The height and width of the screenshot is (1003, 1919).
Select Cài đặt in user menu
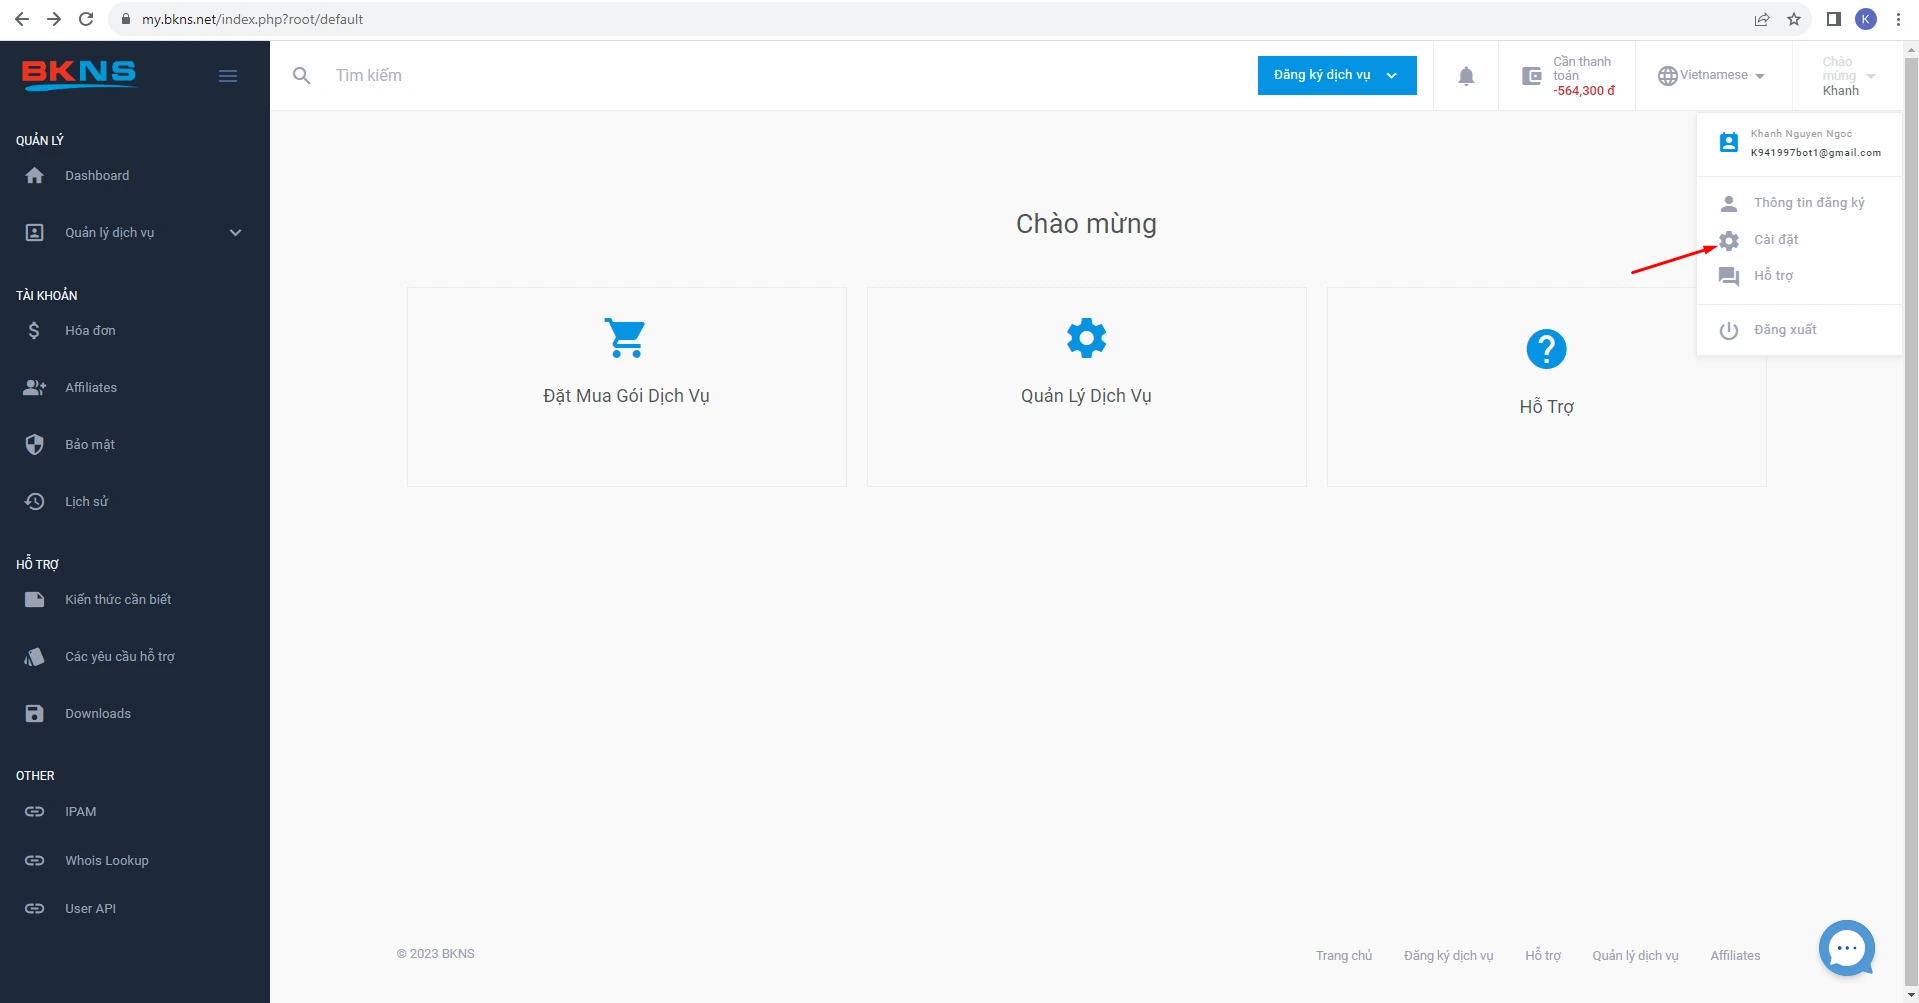click(x=1776, y=240)
